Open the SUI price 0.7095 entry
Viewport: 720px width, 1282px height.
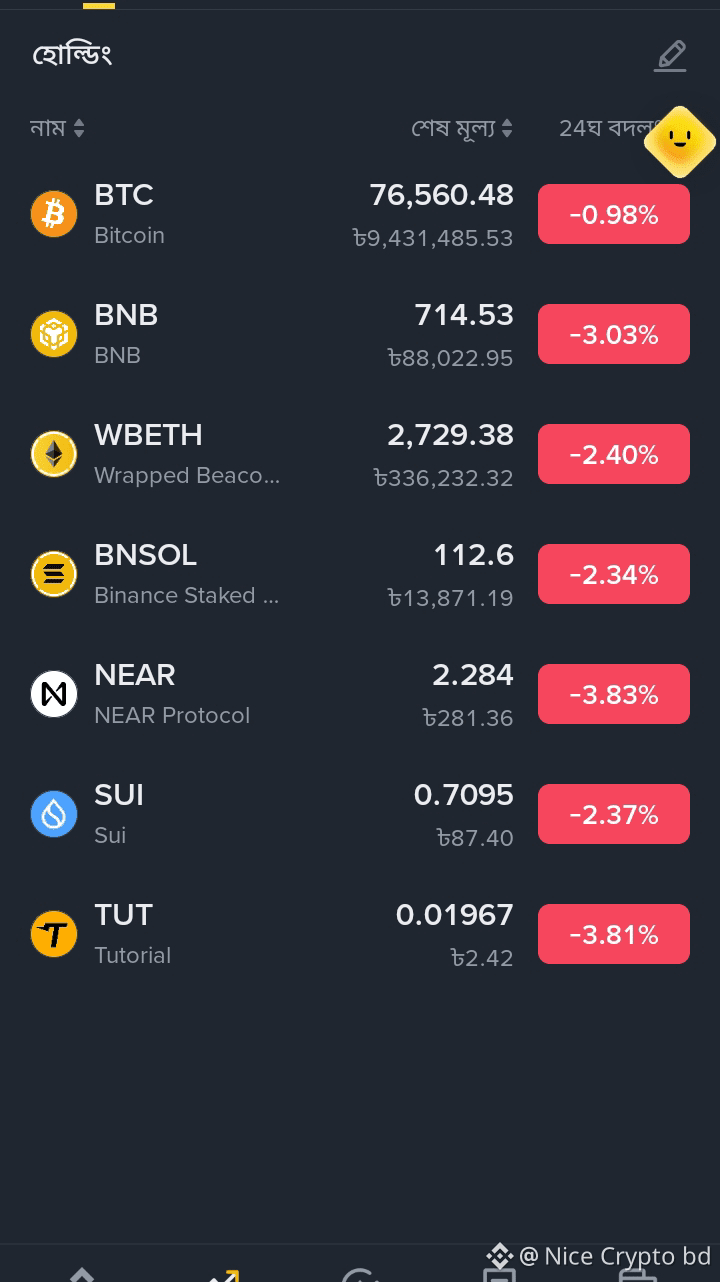(464, 795)
